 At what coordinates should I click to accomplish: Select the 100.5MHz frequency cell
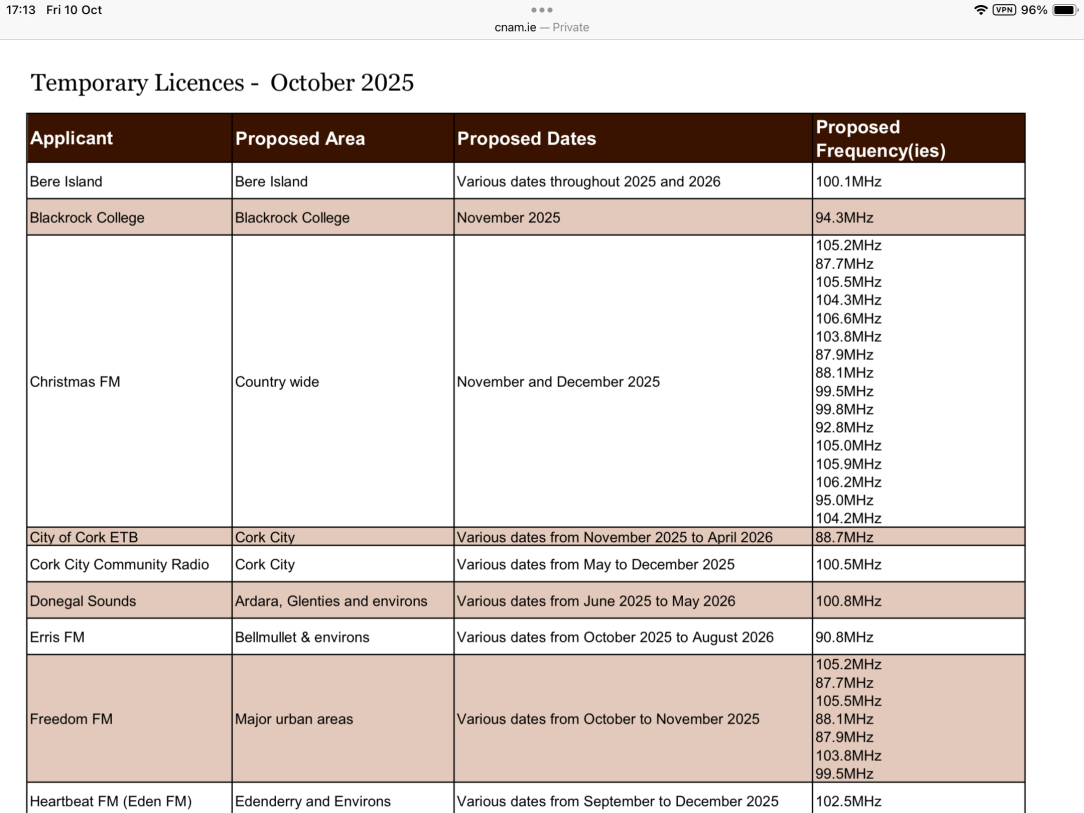point(919,564)
